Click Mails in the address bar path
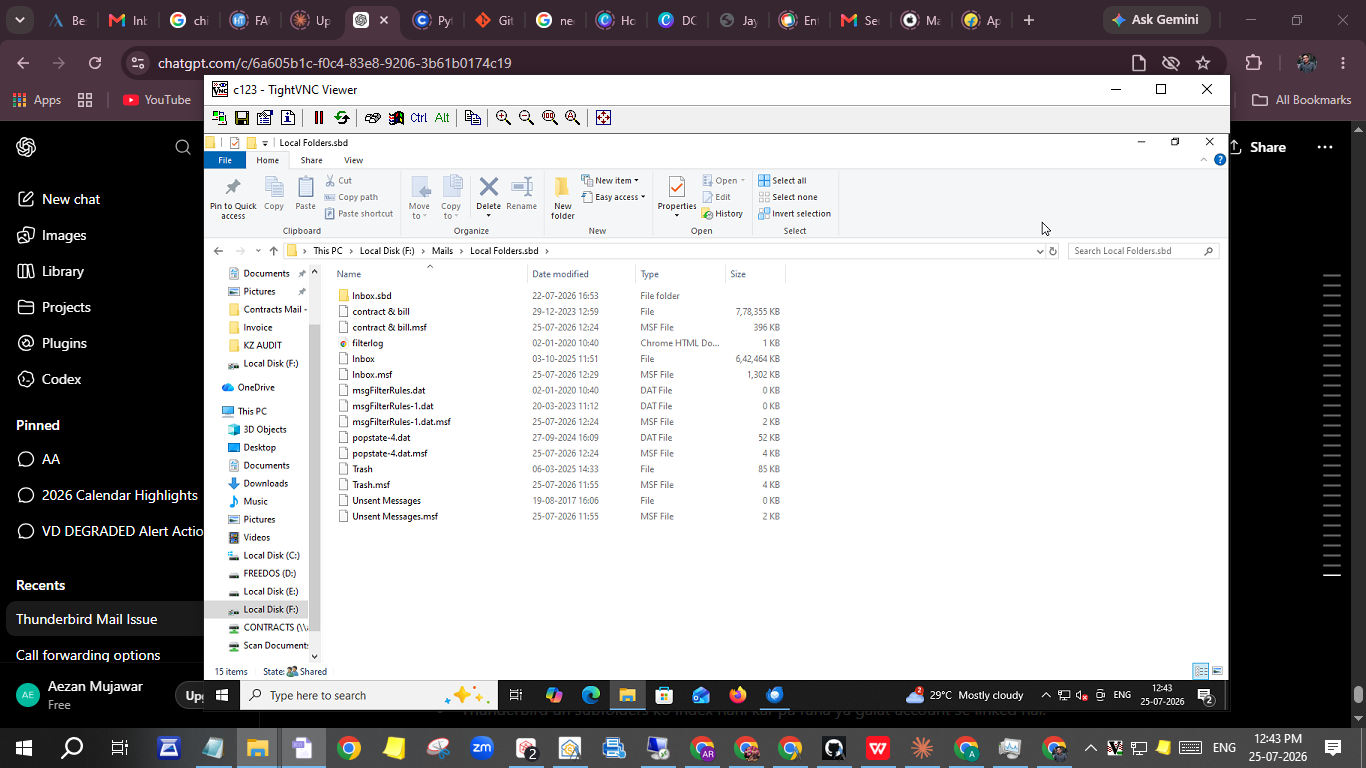The width and height of the screenshot is (1366, 768). click(442, 251)
